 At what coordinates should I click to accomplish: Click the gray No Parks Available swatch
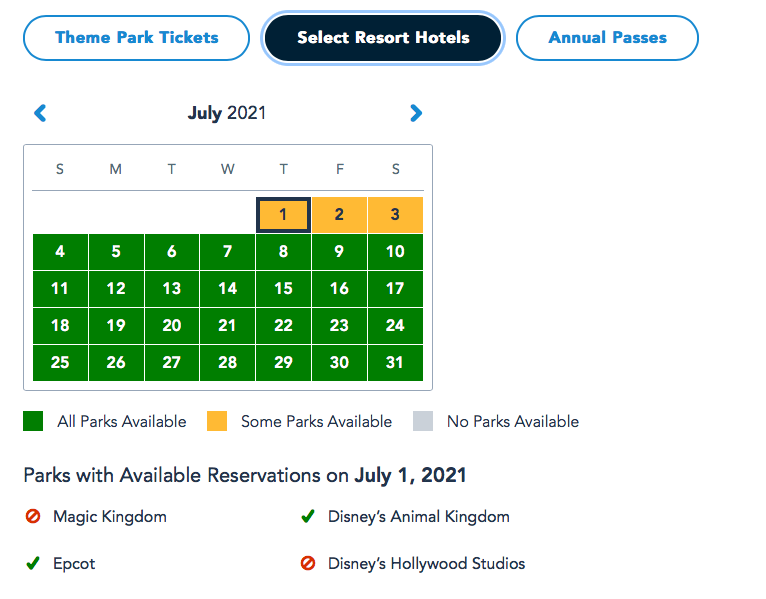tap(423, 421)
